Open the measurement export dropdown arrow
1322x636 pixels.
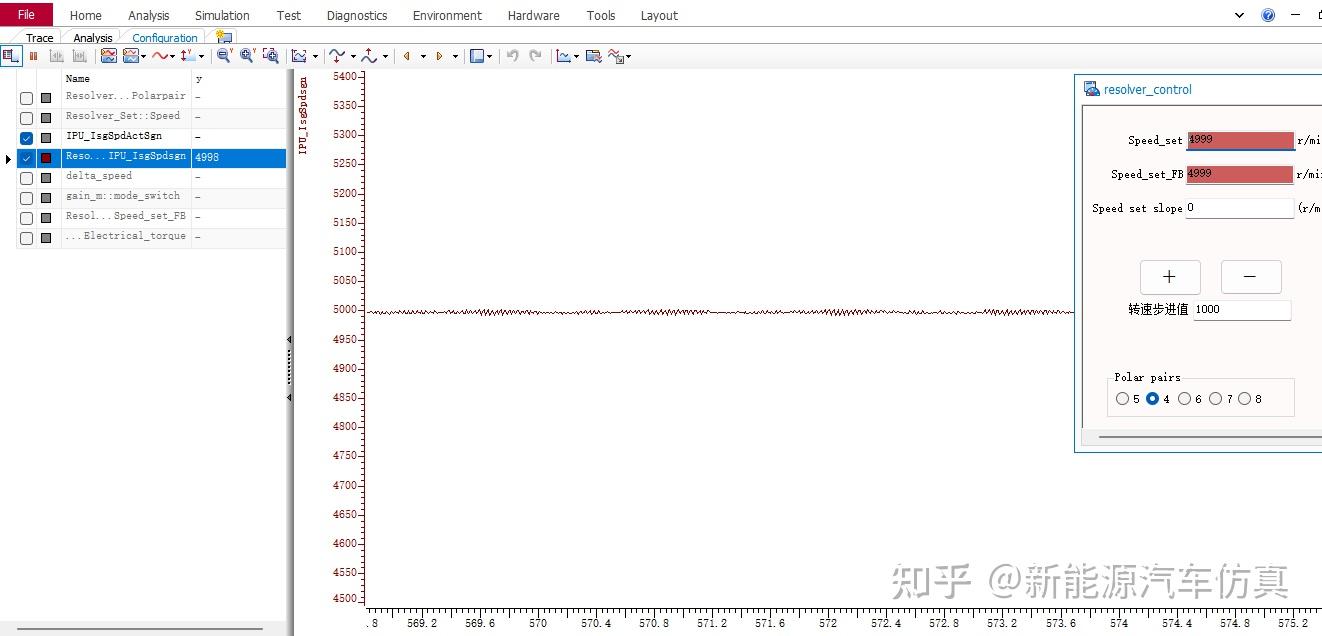(627, 57)
